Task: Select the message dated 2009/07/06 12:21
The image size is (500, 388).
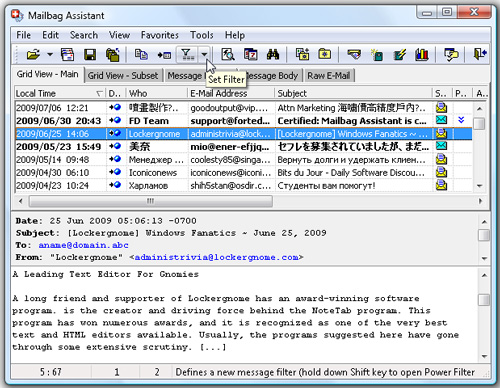Action: (243, 108)
